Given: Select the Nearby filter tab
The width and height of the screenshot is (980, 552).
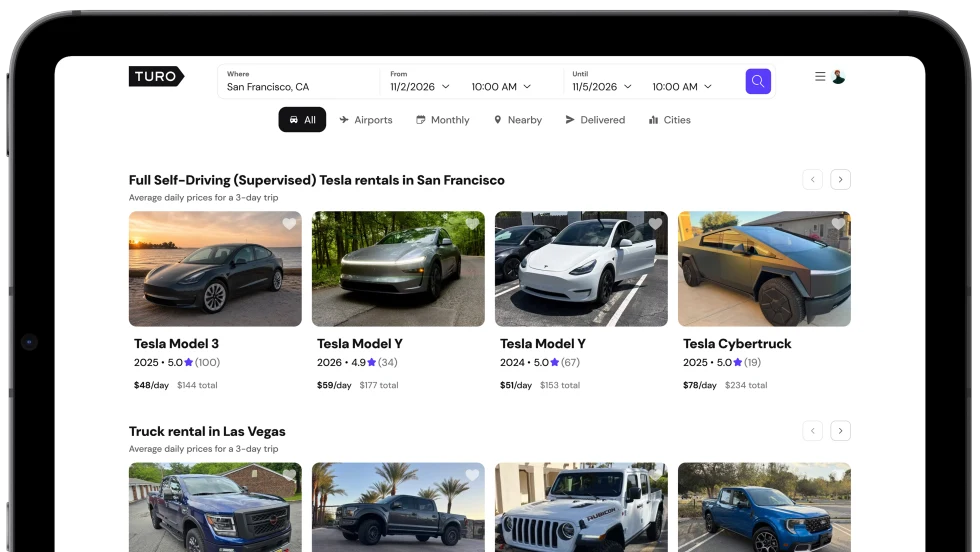Looking at the screenshot, I should click(x=518, y=119).
